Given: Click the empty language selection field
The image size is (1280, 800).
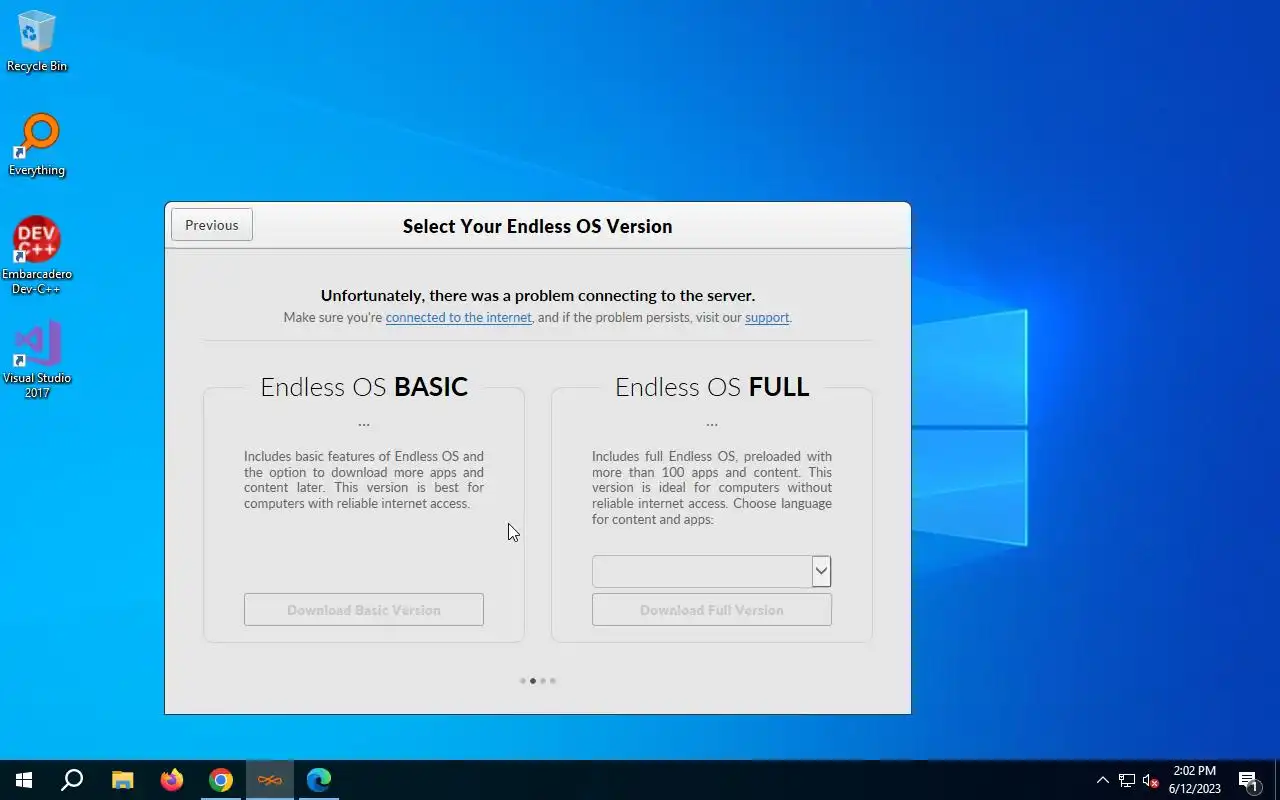Looking at the screenshot, I should (702, 571).
